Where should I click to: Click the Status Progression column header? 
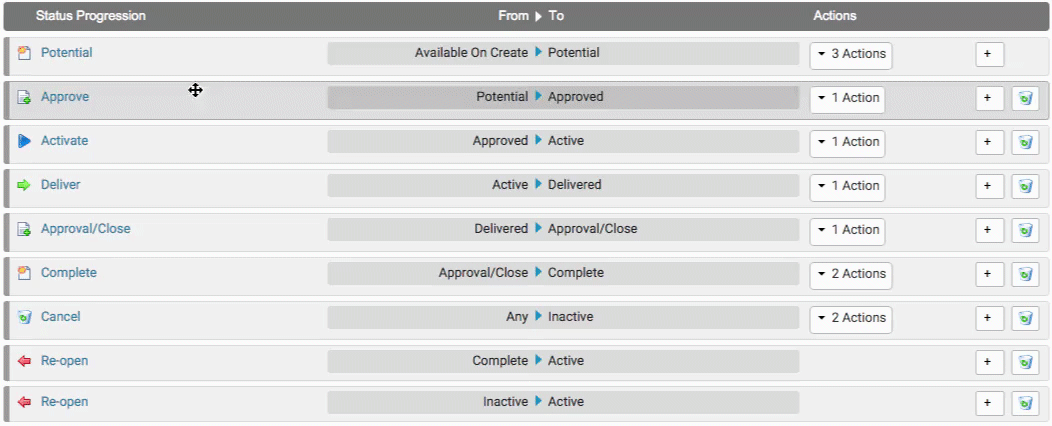(90, 16)
